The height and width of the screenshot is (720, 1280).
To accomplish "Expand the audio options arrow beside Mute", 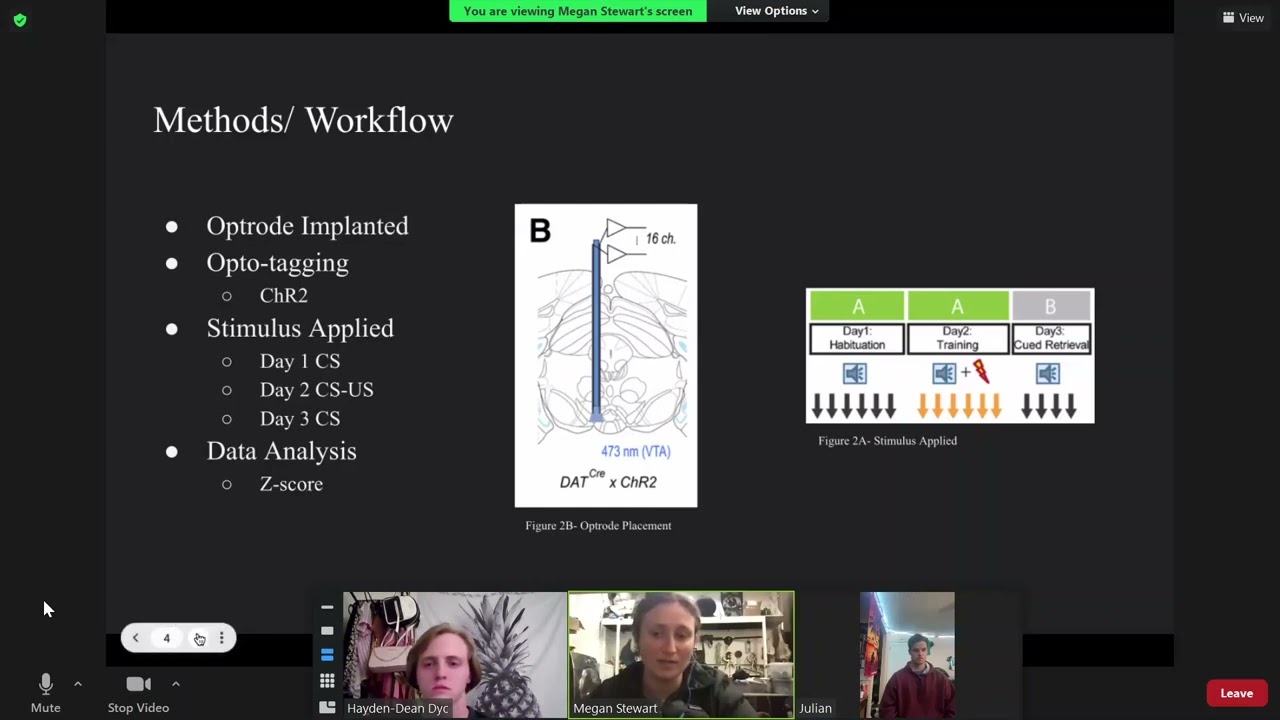I will [x=78, y=684].
